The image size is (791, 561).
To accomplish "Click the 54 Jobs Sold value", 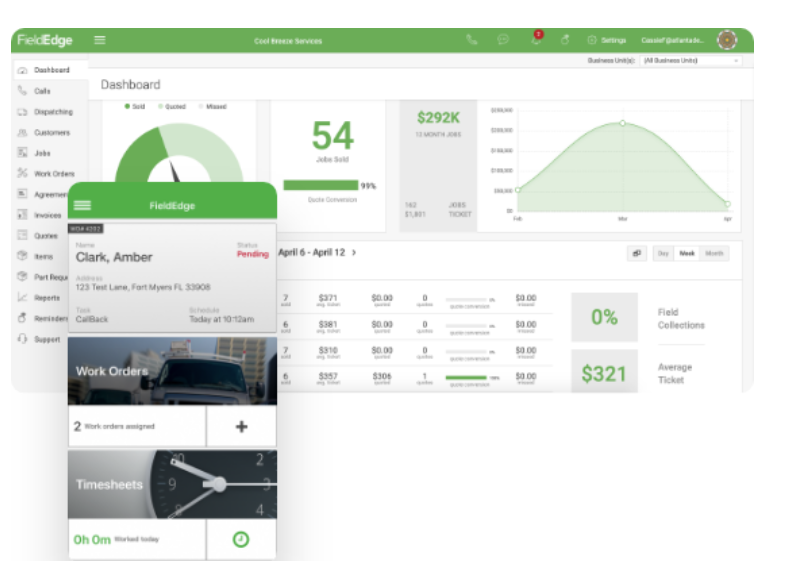I will (x=333, y=135).
